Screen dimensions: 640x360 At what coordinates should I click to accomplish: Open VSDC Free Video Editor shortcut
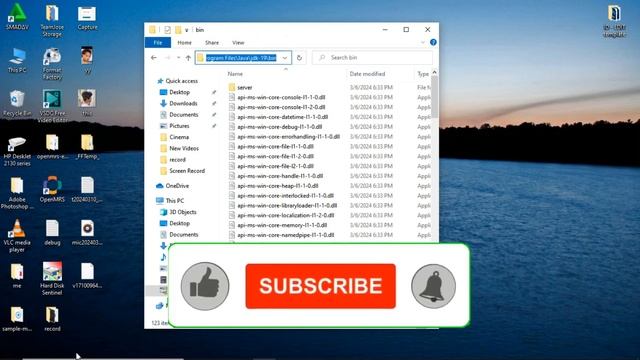tap(52, 106)
